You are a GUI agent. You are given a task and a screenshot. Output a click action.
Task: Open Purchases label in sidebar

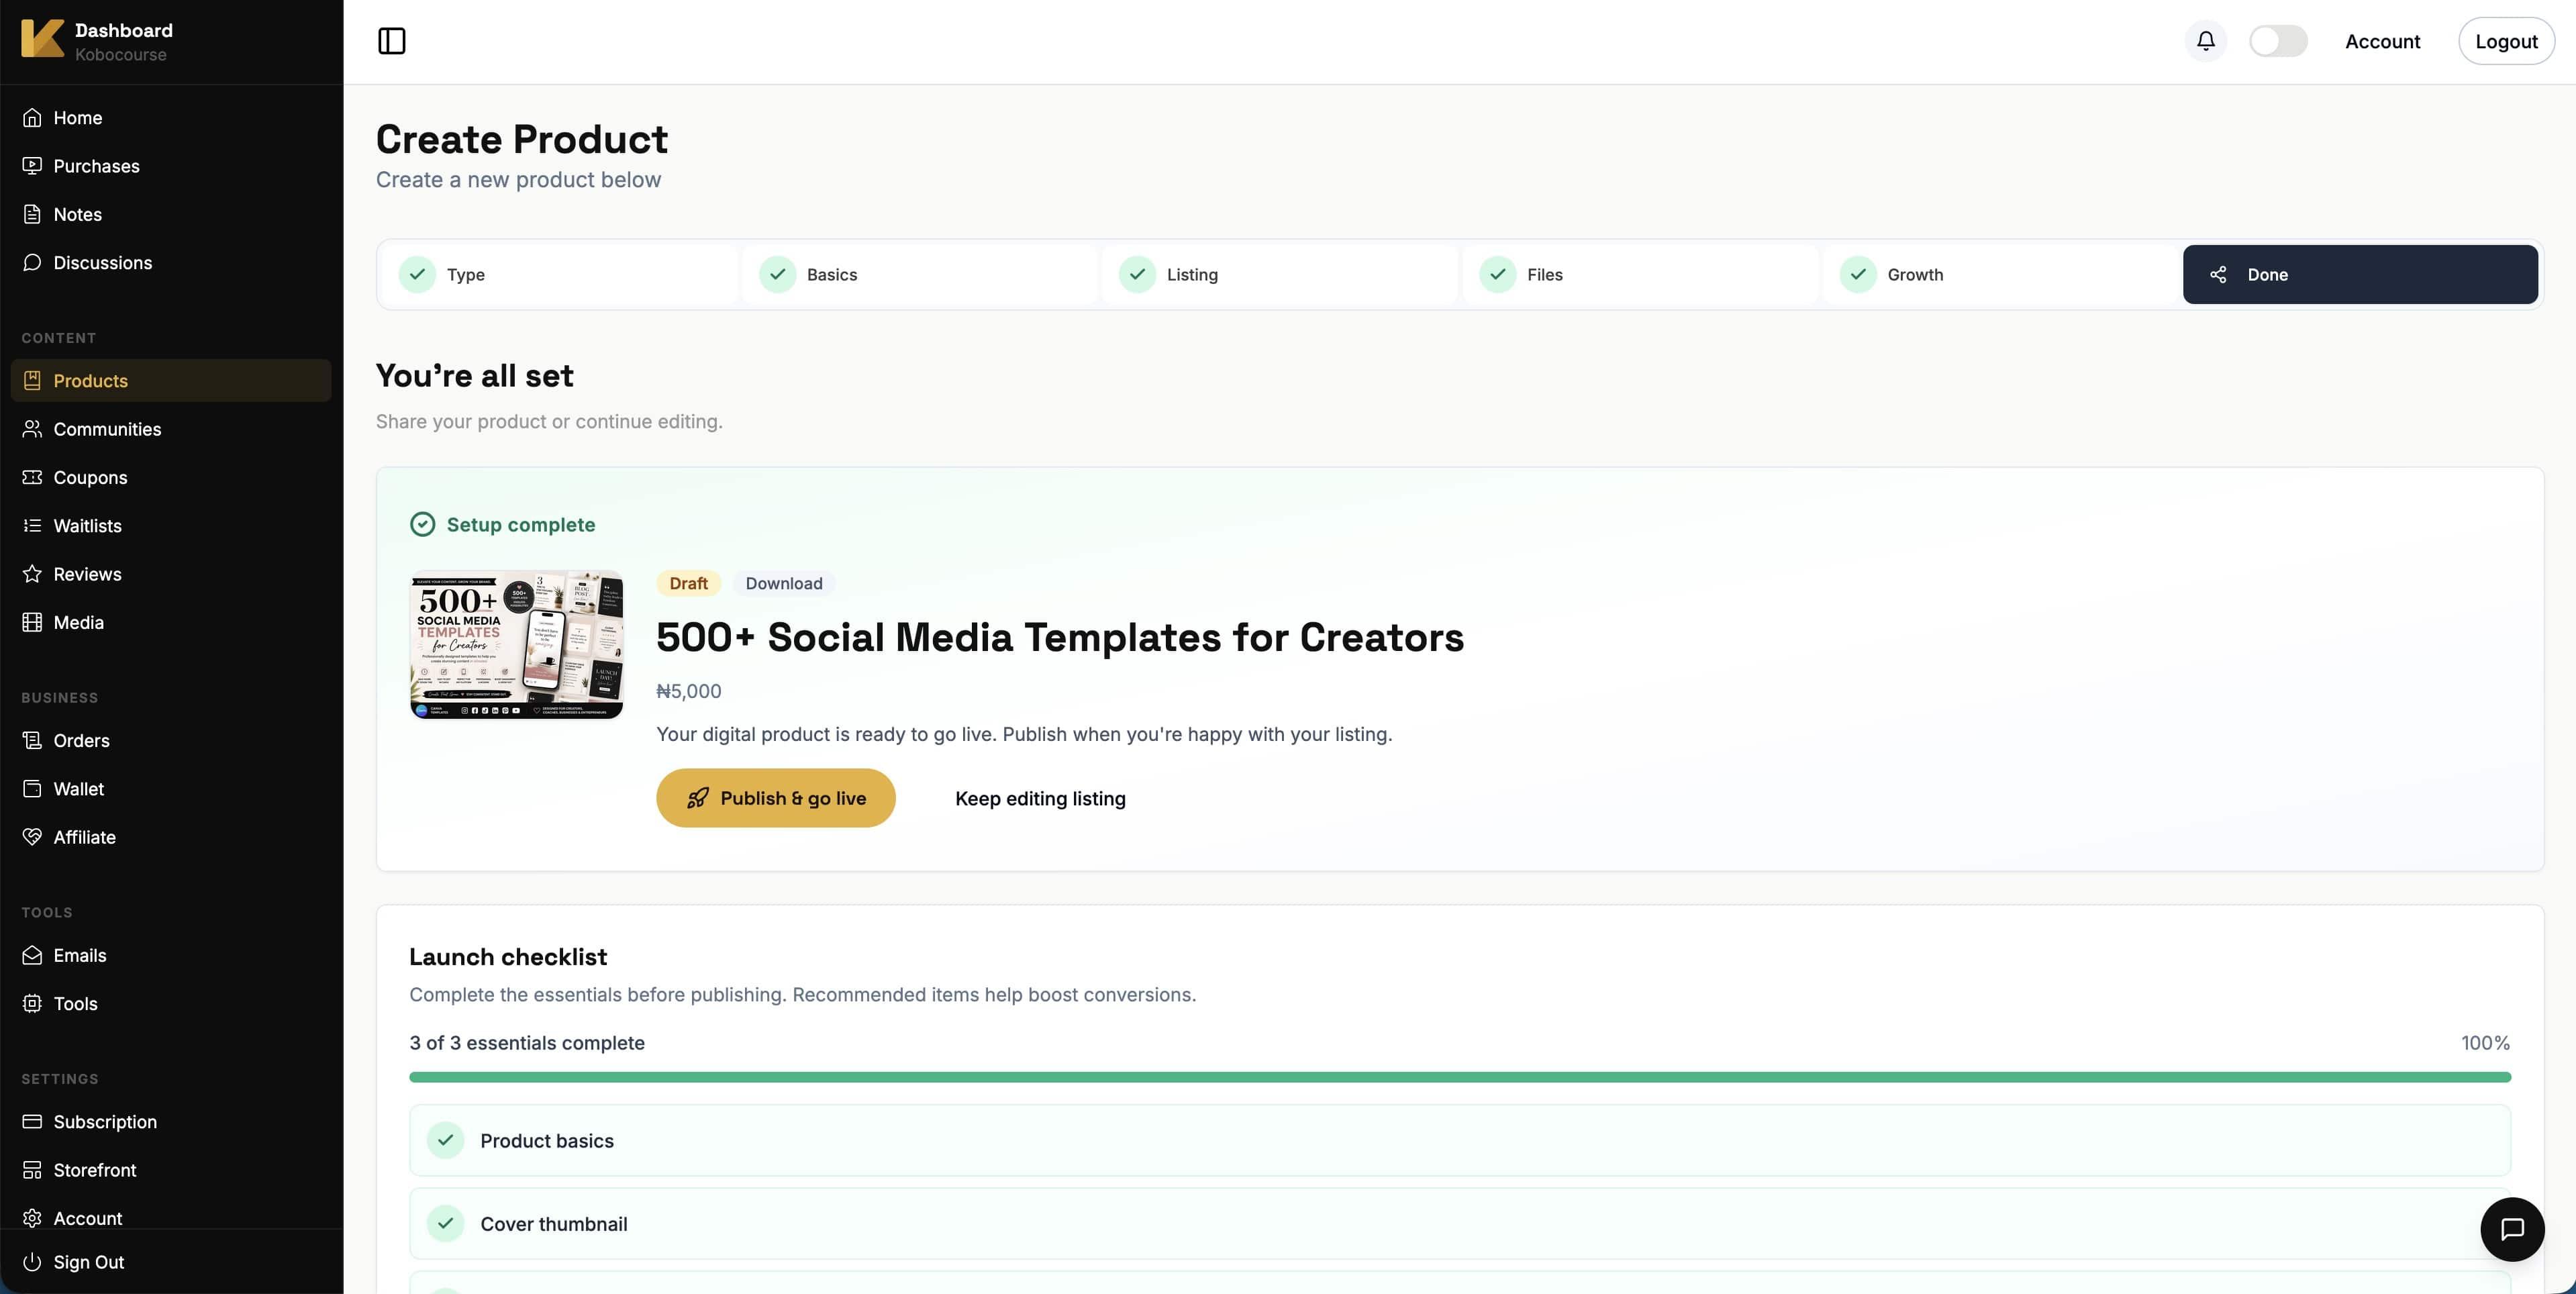point(96,166)
